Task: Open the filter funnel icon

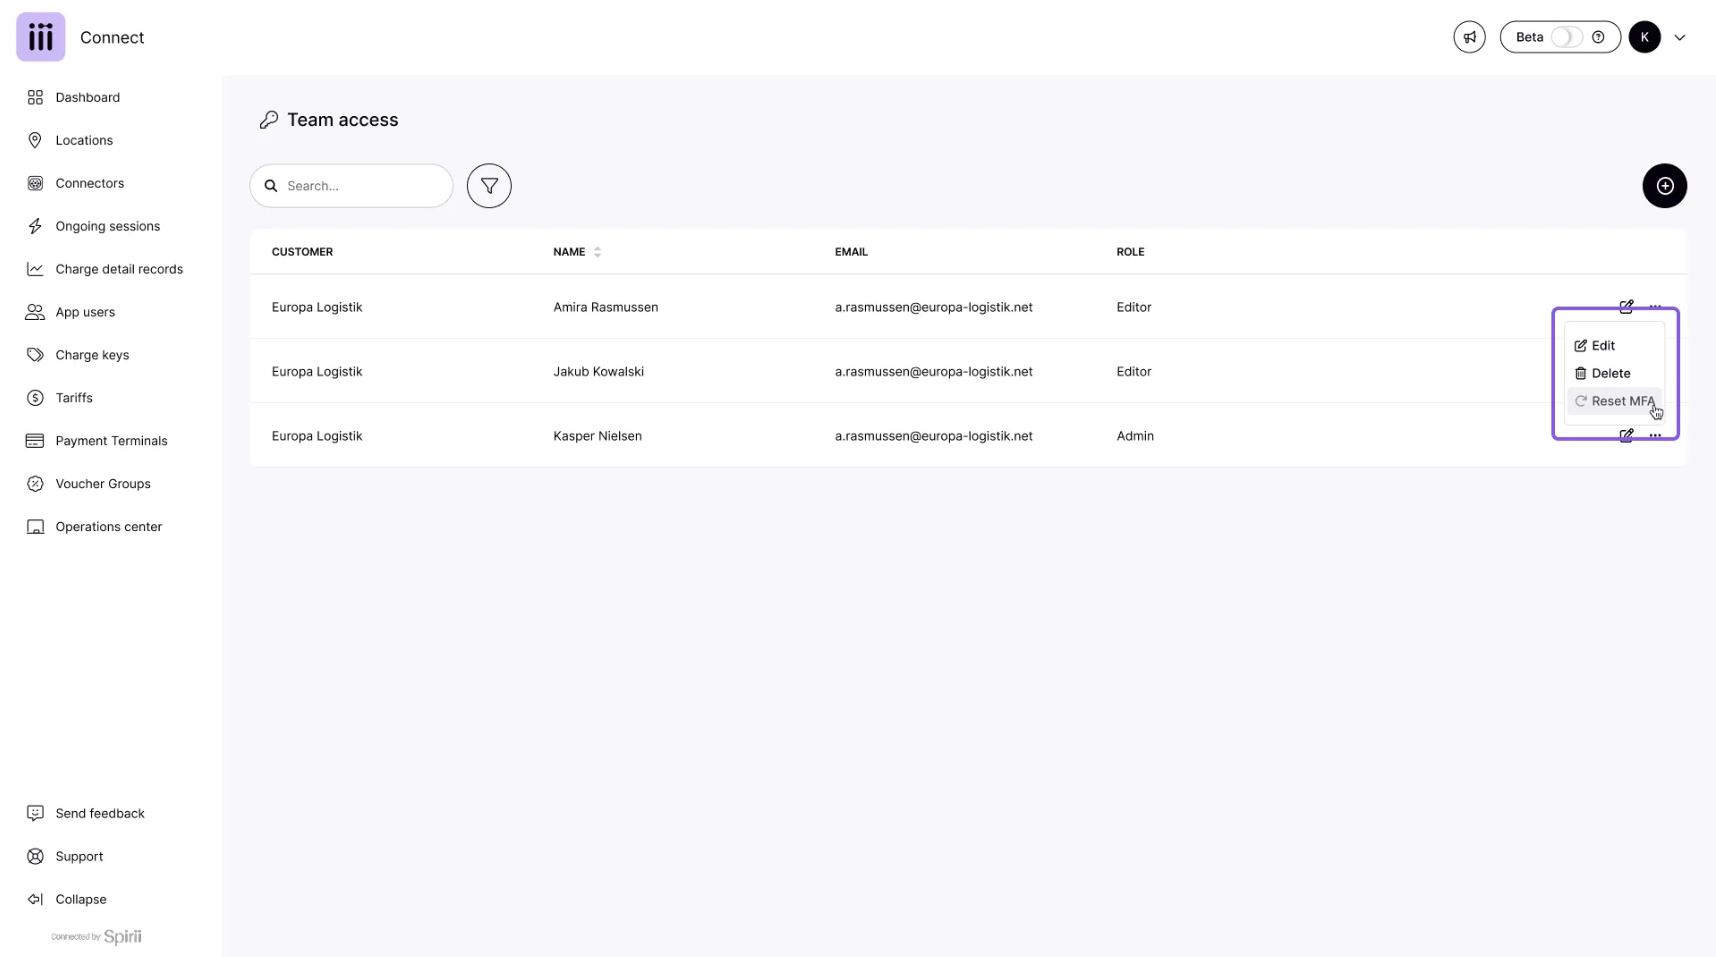Action: pyautogui.click(x=489, y=186)
